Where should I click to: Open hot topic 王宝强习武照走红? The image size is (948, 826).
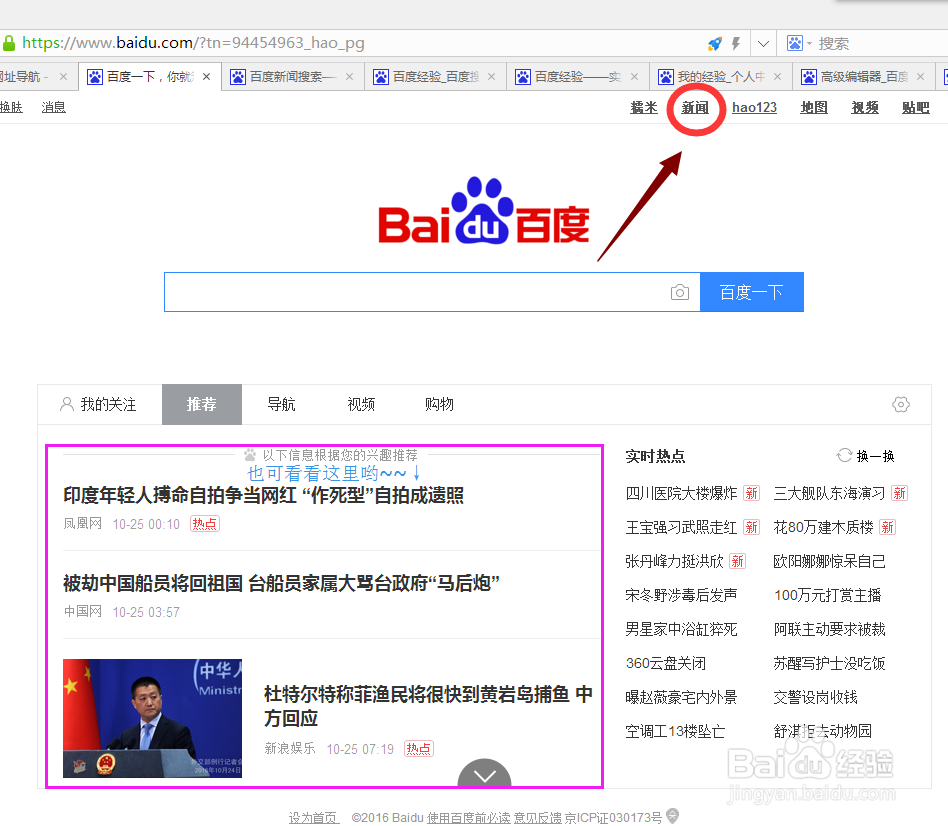[681, 527]
